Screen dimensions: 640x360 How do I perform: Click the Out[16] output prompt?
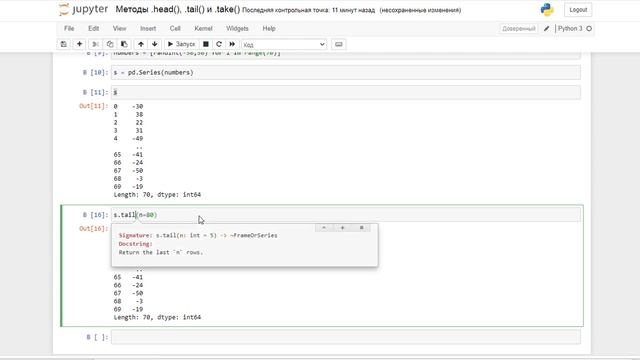coord(93,229)
